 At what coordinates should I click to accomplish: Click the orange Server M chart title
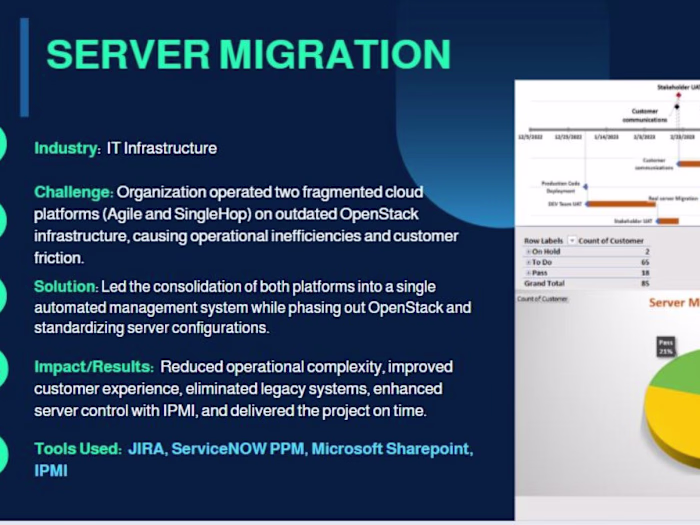674,303
